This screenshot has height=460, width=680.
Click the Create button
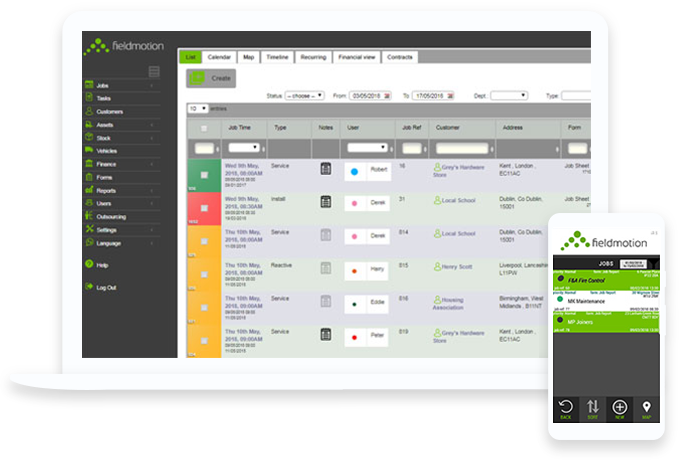point(211,78)
